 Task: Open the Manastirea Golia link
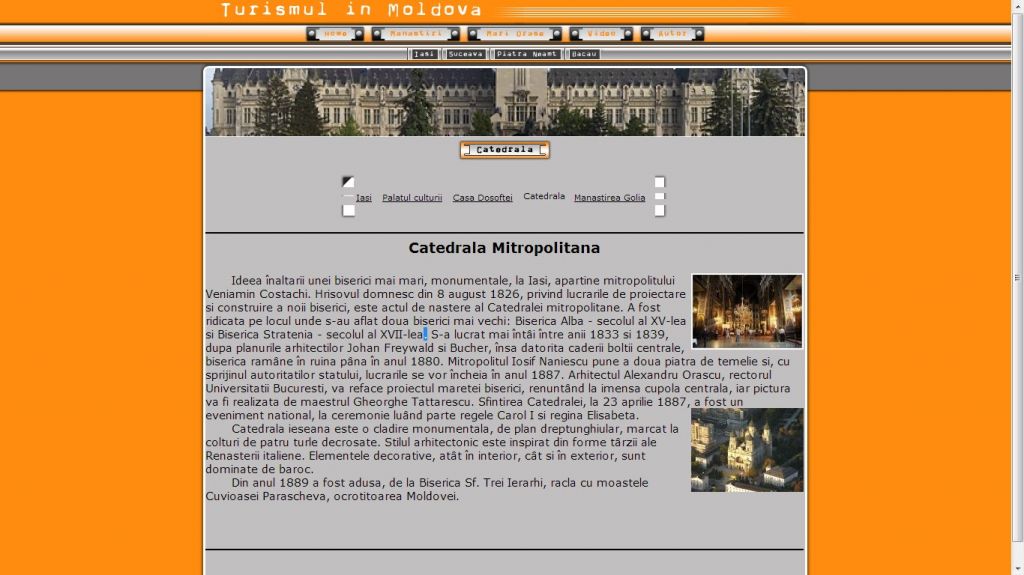point(609,198)
